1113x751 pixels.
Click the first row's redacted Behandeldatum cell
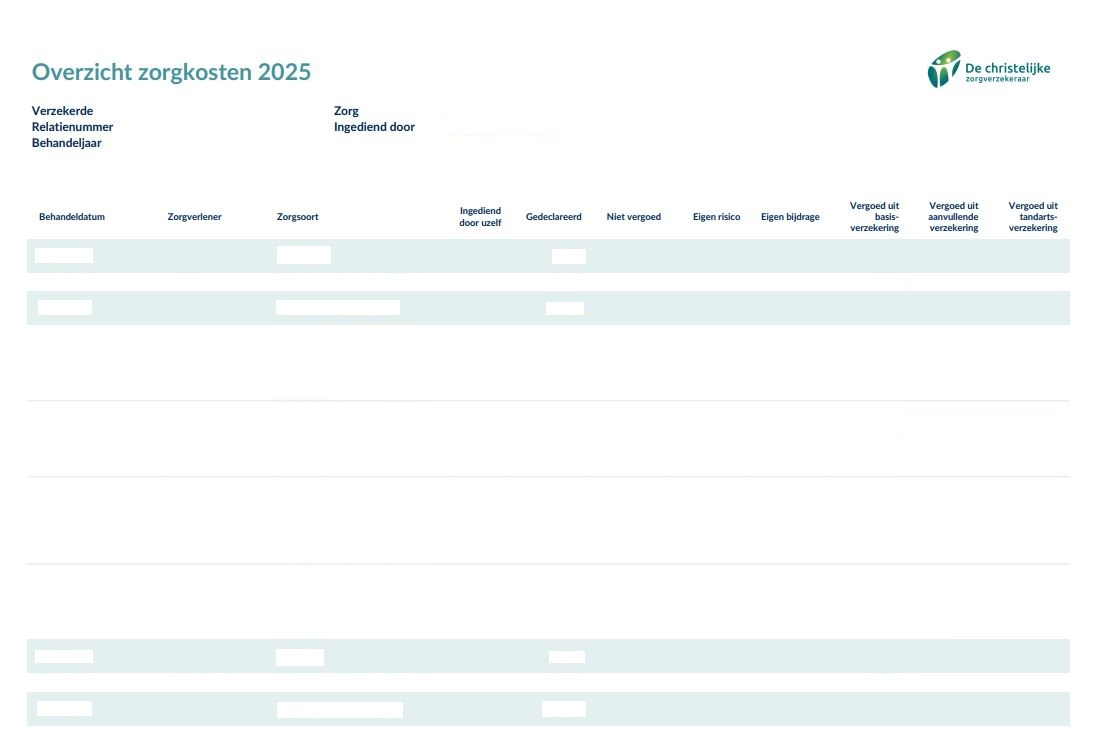(x=64, y=255)
